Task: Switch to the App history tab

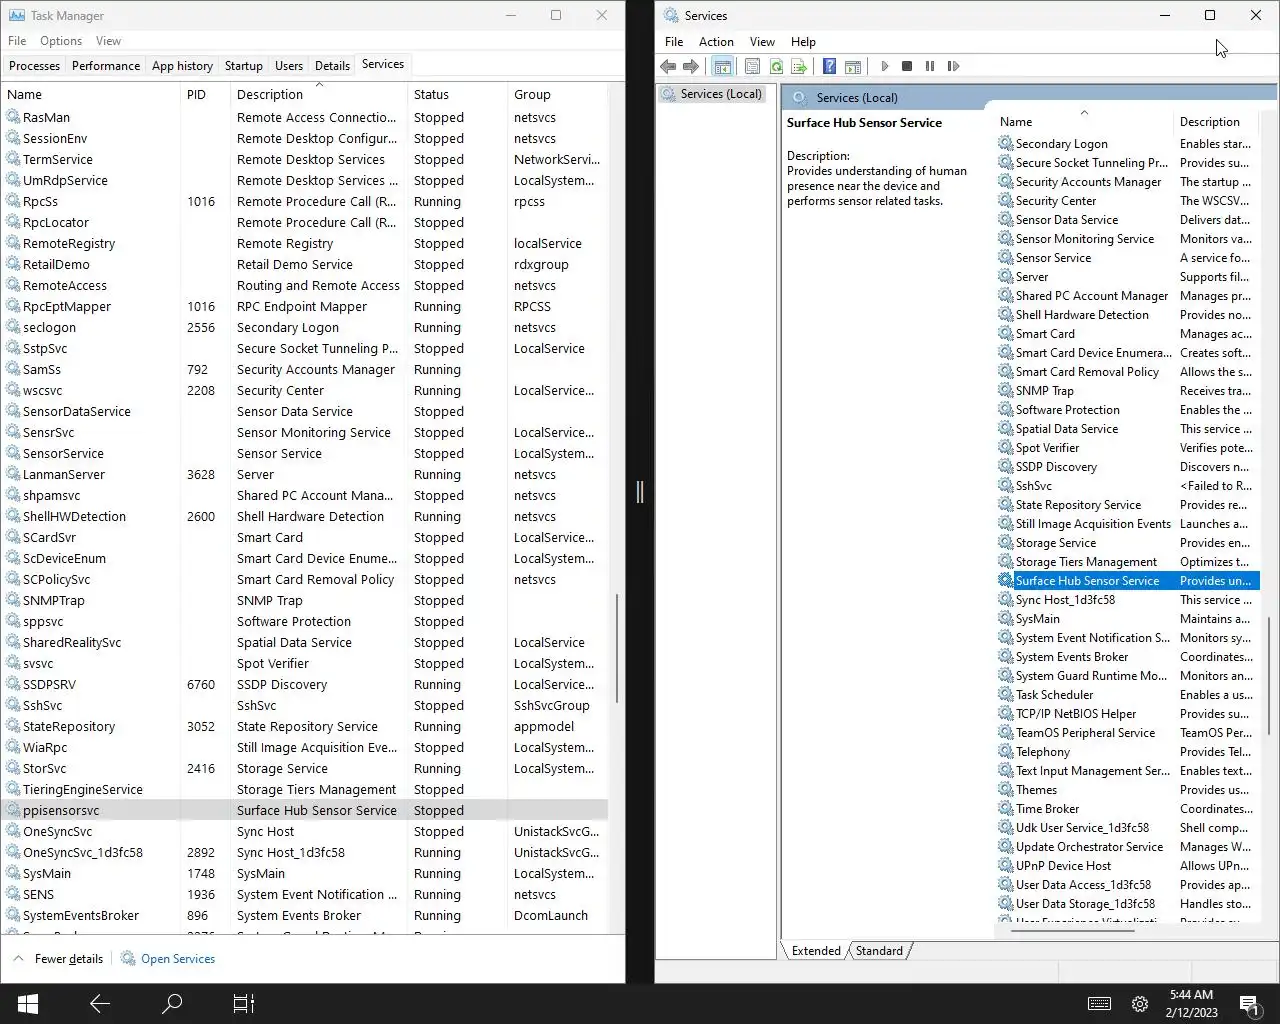Action: tap(182, 66)
